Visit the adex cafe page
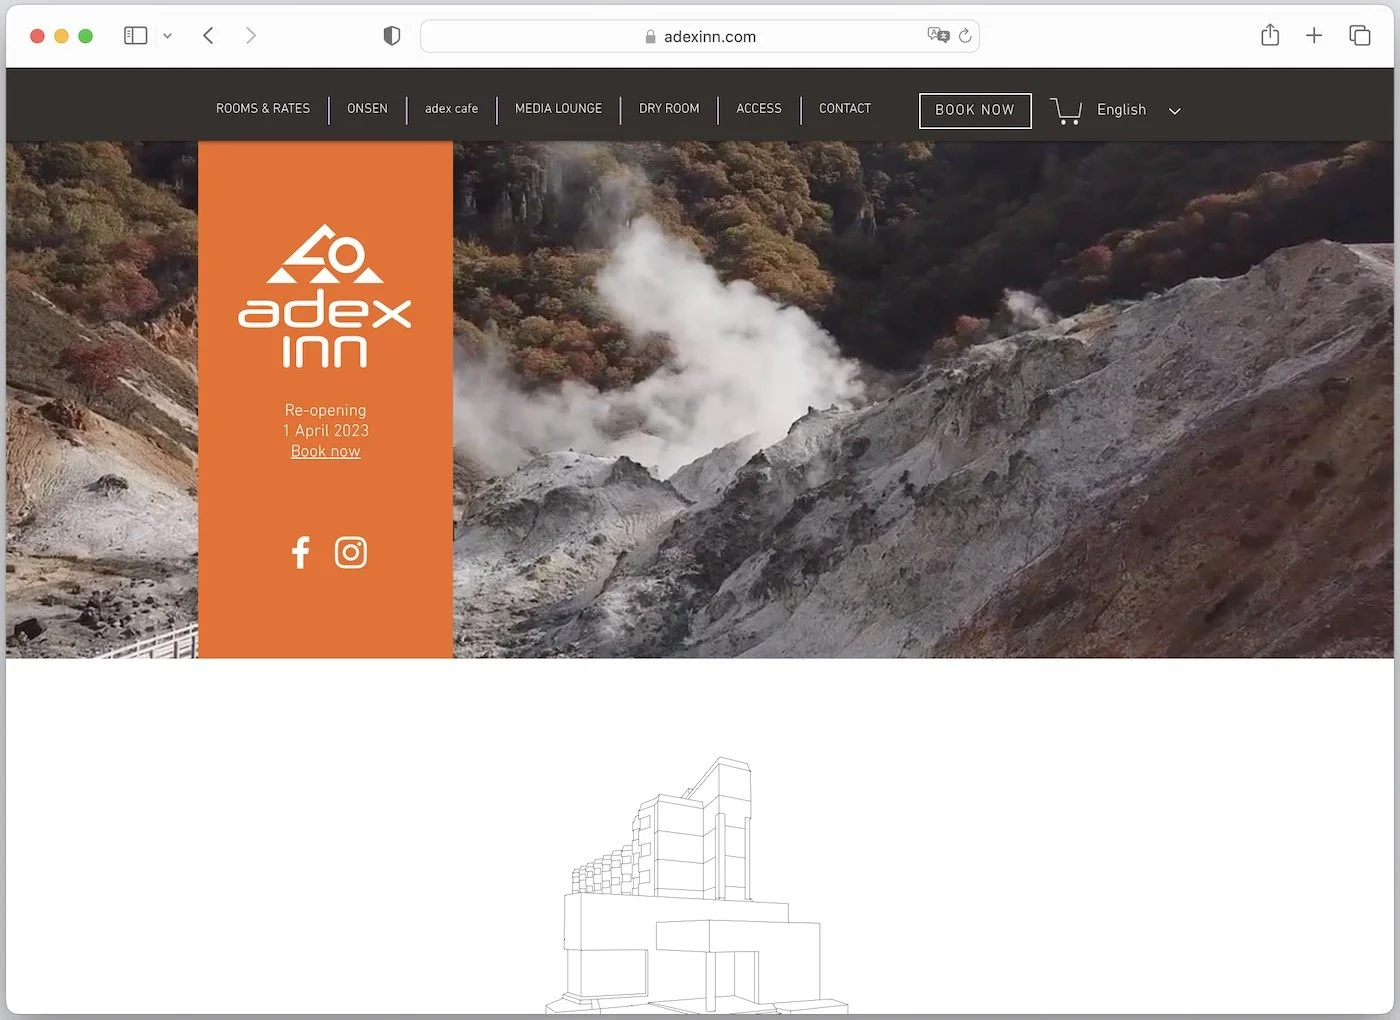1400x1020 pixels. (451, 109)
